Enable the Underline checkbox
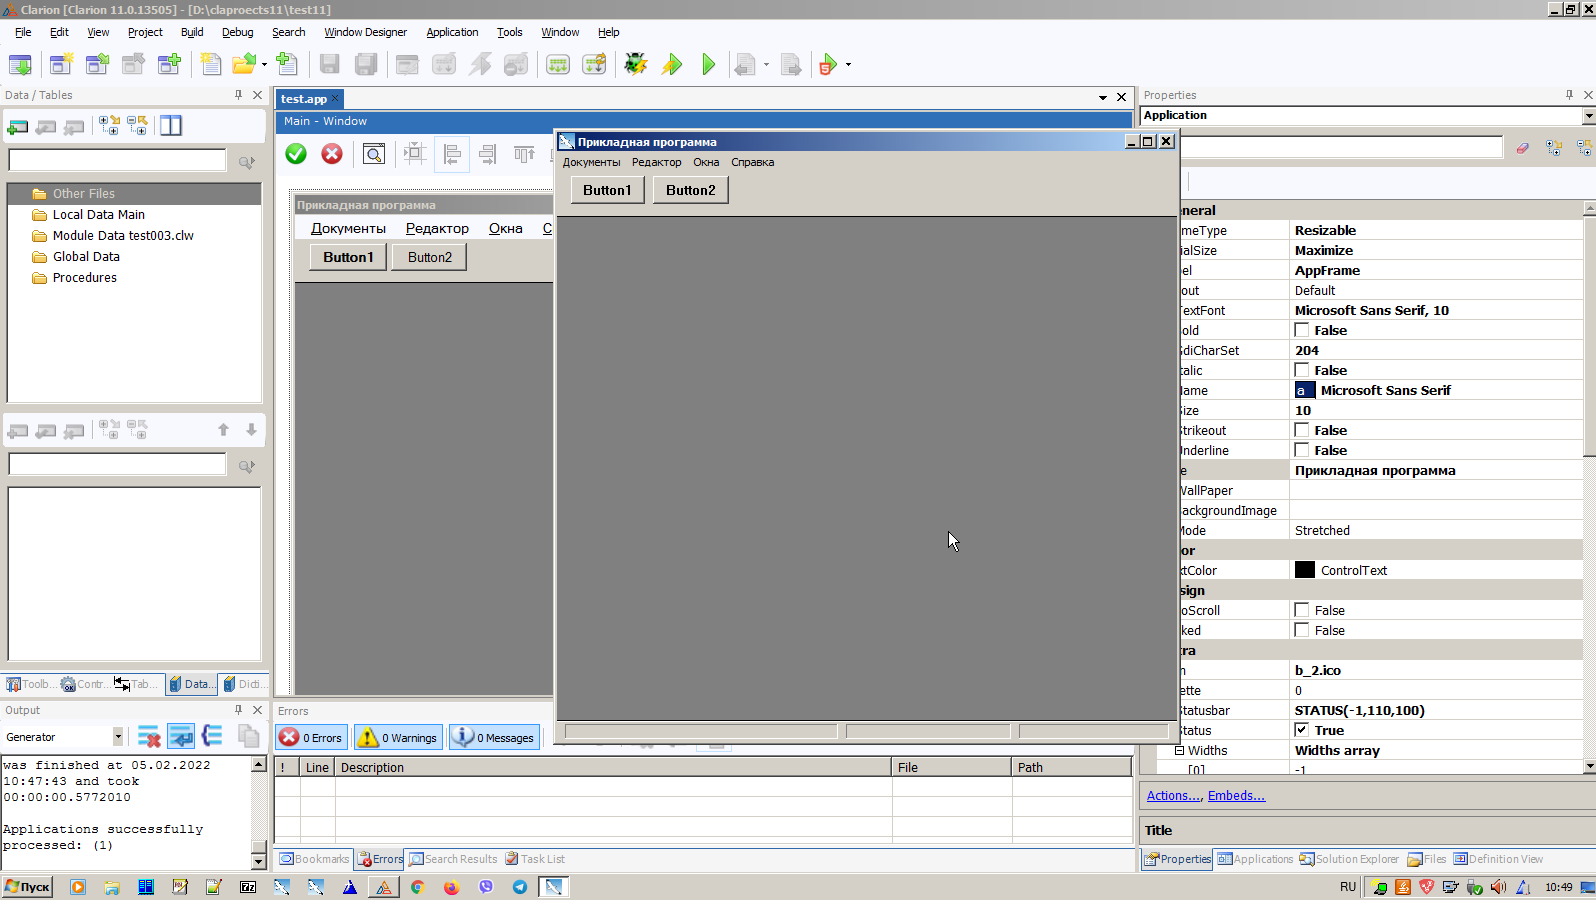 point(1302,450)
